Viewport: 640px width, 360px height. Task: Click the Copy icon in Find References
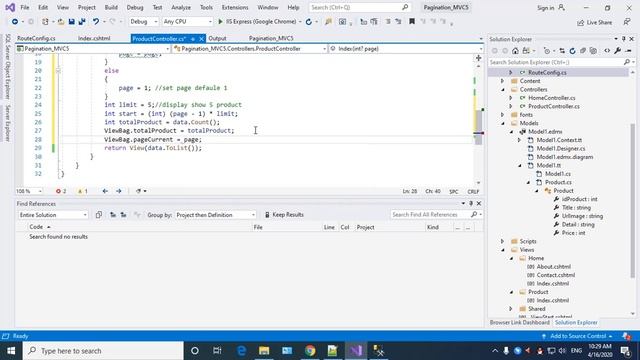(98, 215)
